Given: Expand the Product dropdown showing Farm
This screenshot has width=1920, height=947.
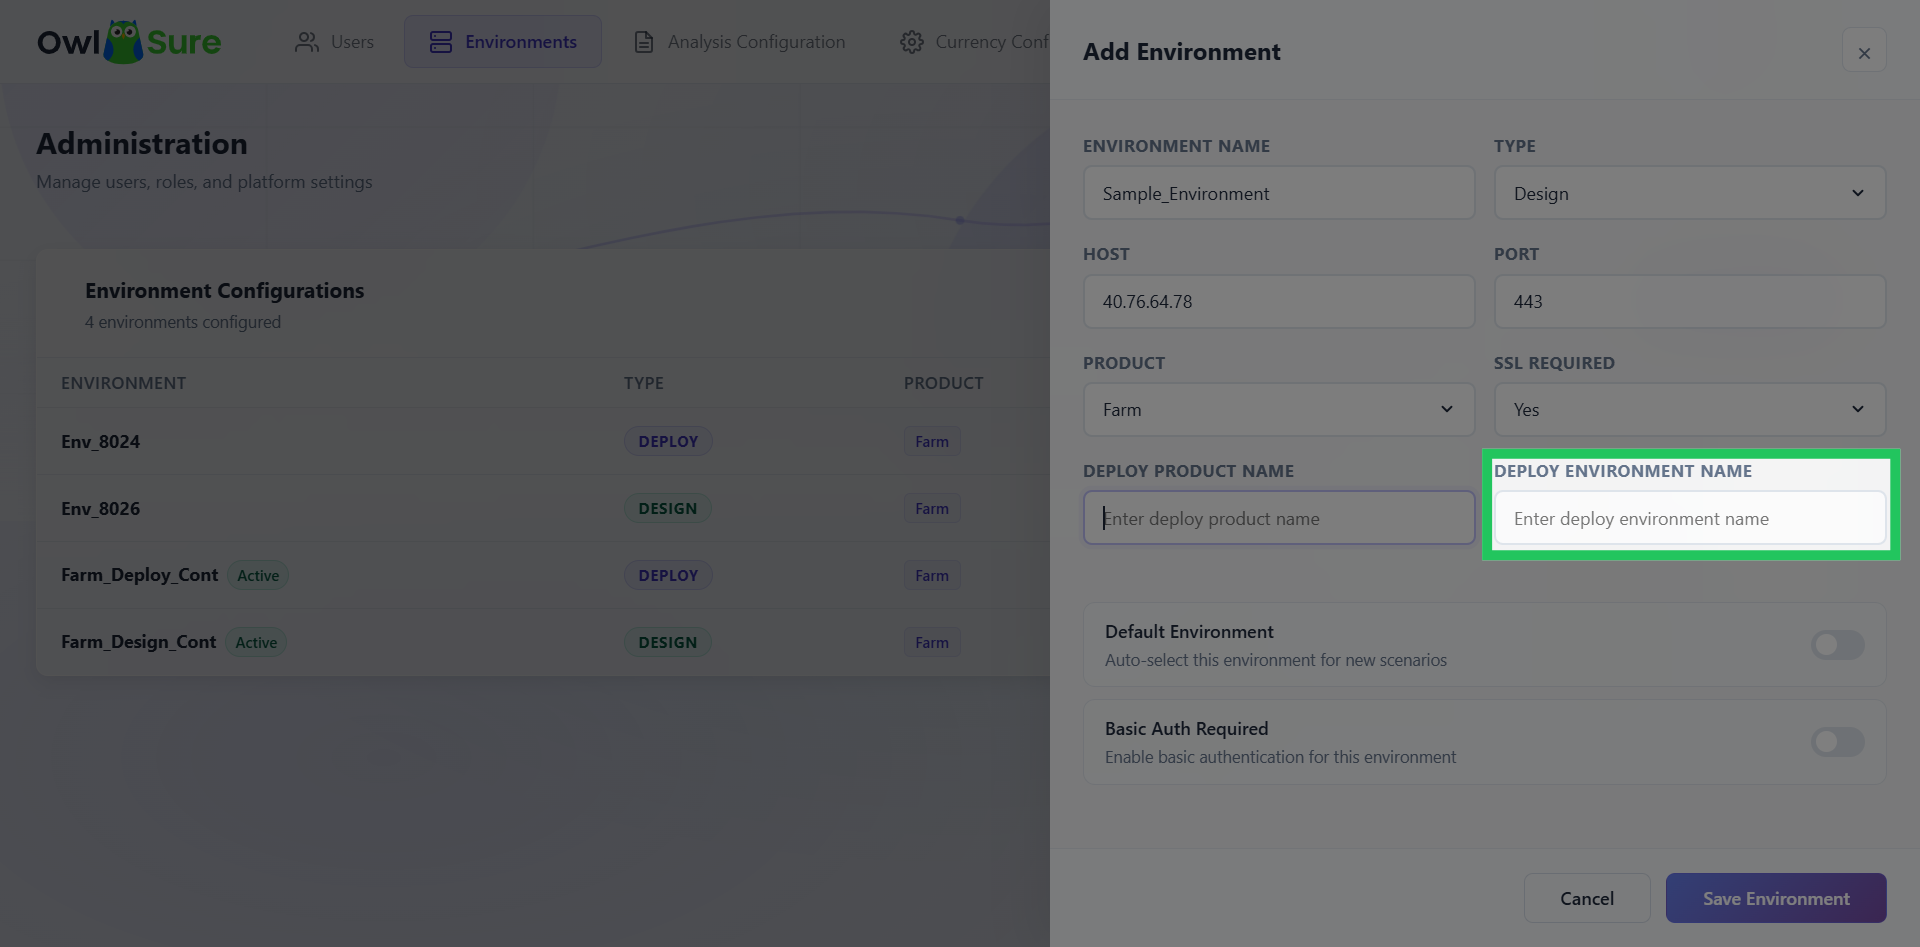Looking at the screenshot, I should 1279,410.
